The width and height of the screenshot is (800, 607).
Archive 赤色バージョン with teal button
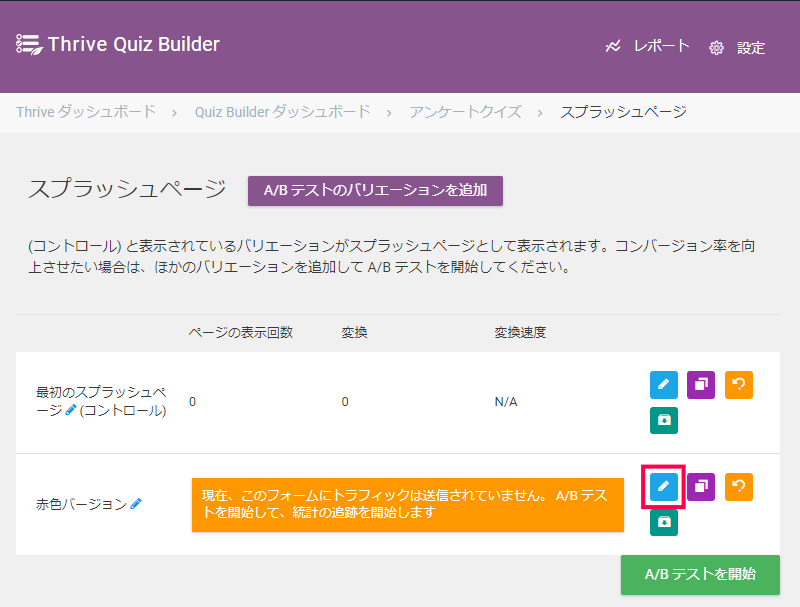tap(663, 522)
